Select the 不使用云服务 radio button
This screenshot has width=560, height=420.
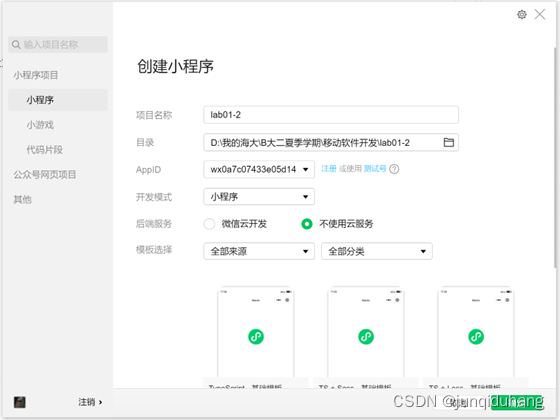[x=307, y=224]
